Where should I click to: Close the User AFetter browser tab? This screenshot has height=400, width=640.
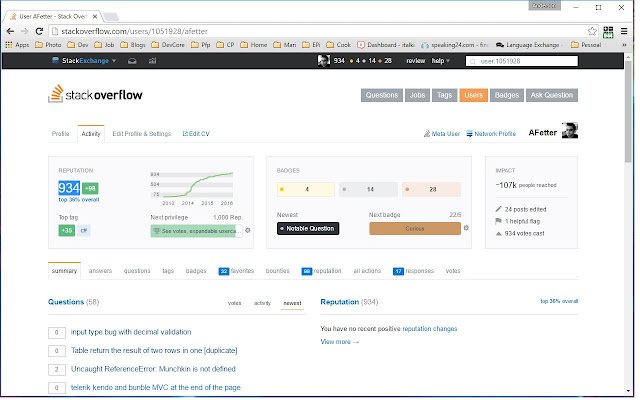click(x=95, y=17)
